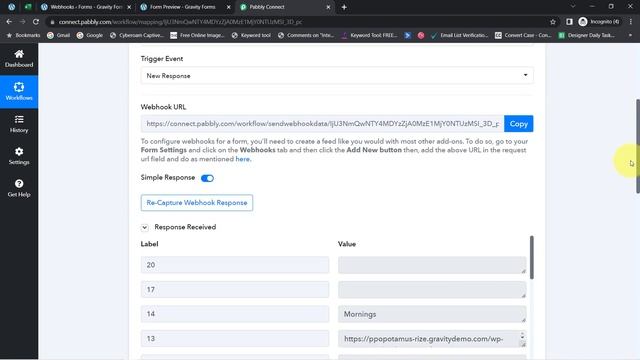Screen dimensions: 640x360
Task: Open Keyword tool bookmark
Action: [251, 35]
